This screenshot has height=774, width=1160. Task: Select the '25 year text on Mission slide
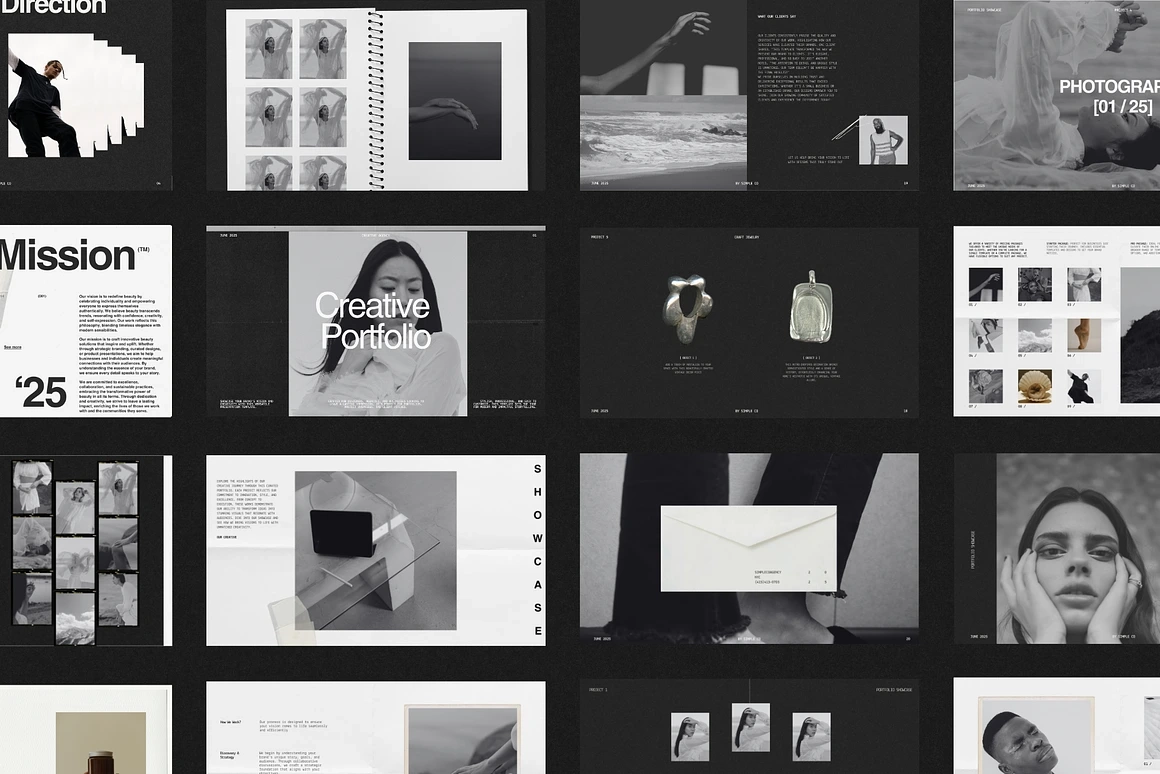tap(41, 393)
